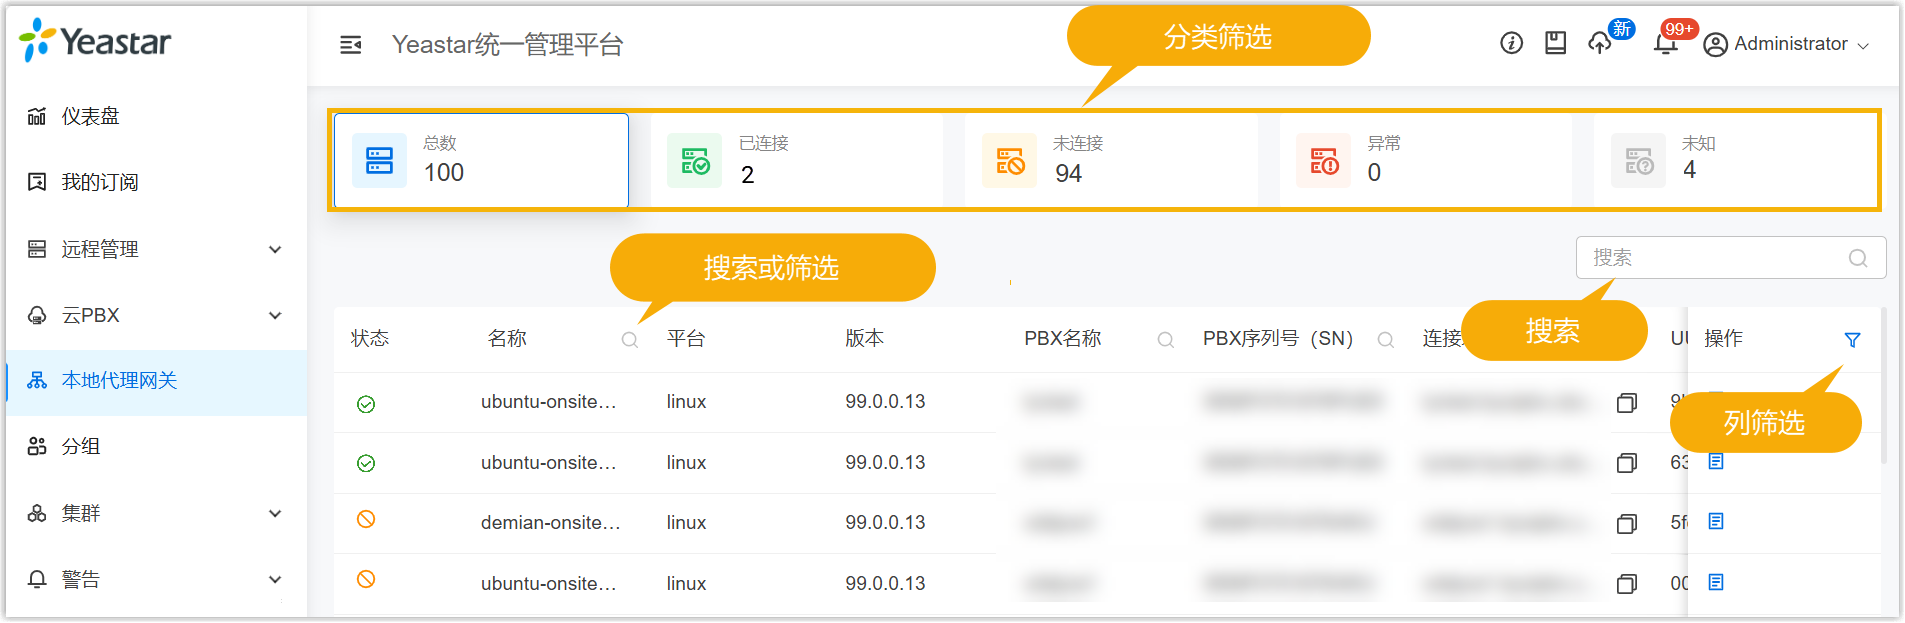The width and height of the screenshot is (1905, 623).
Task: Collapse the sidebar with the menu toggle icon
Action: pos(350,45)
